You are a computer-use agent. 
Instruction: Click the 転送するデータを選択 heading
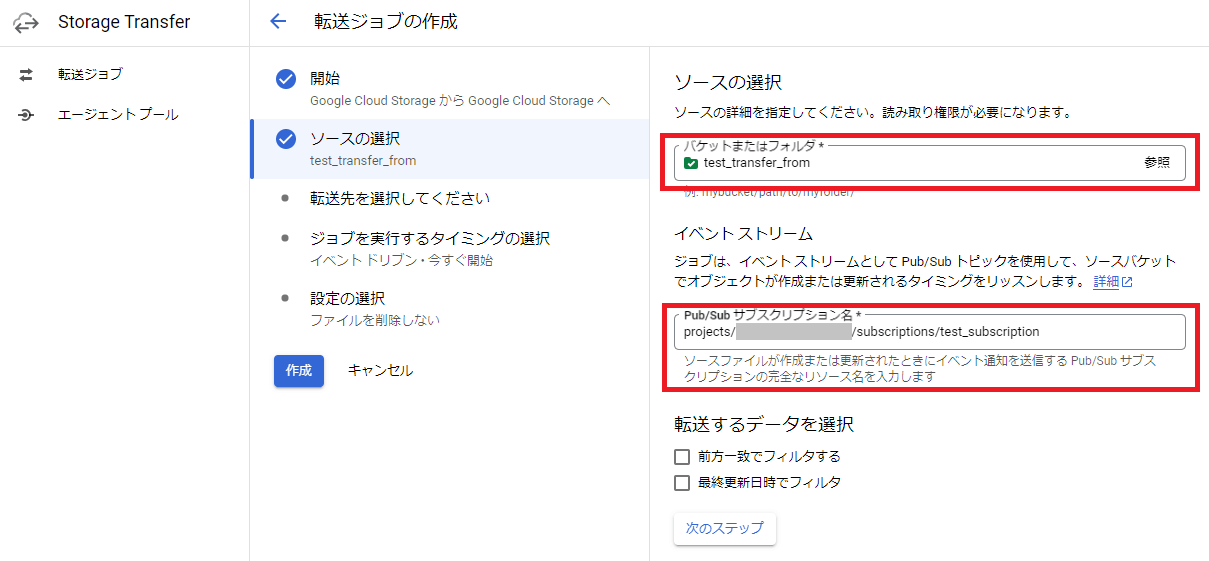pyautogui.click(x=764, y=424)
